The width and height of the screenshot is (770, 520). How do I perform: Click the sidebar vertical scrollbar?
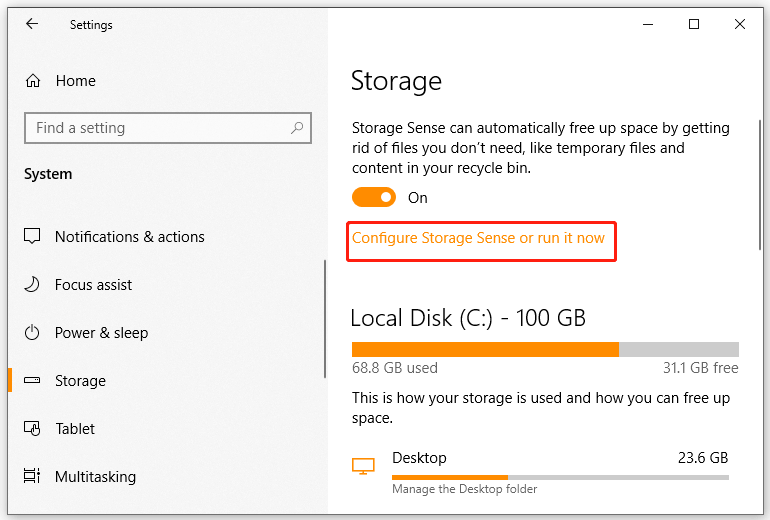click(x=325, y=319)
